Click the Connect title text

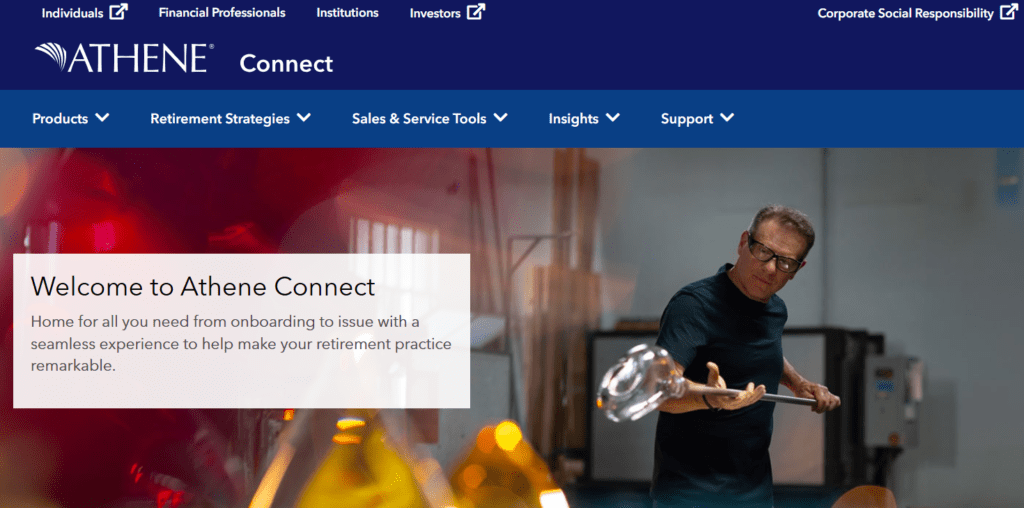(286, 63)
